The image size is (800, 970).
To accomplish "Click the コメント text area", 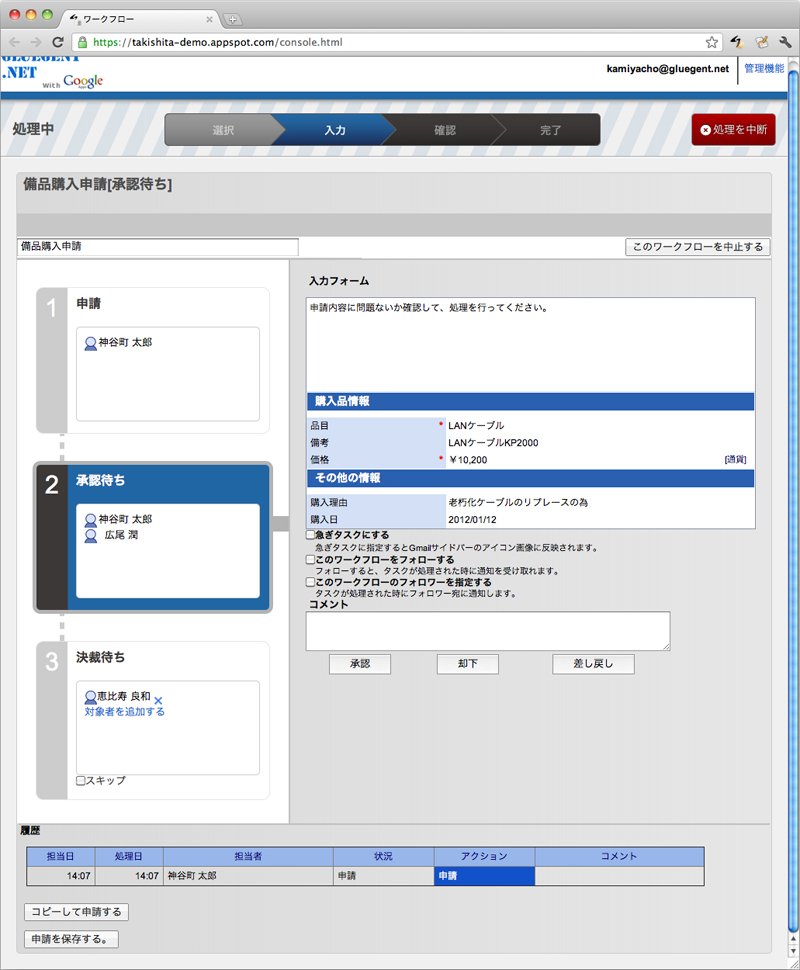I will click(488, 631).
